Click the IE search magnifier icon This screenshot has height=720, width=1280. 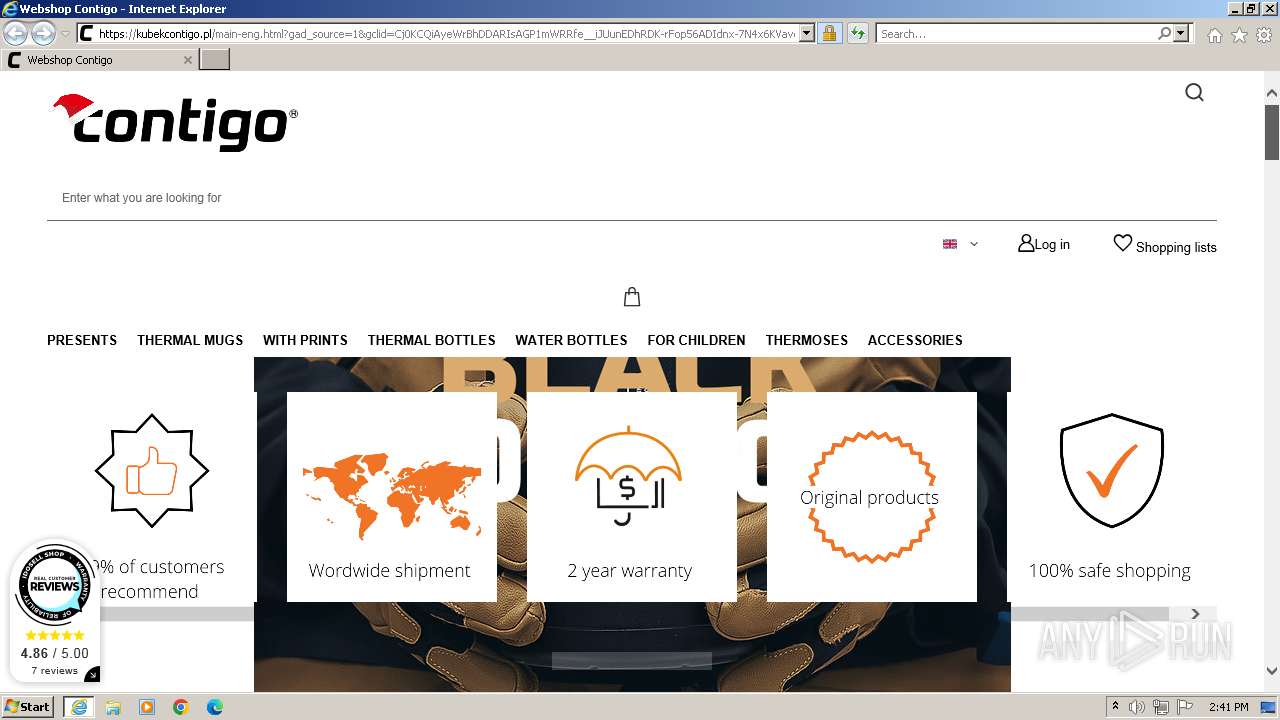1164,33
